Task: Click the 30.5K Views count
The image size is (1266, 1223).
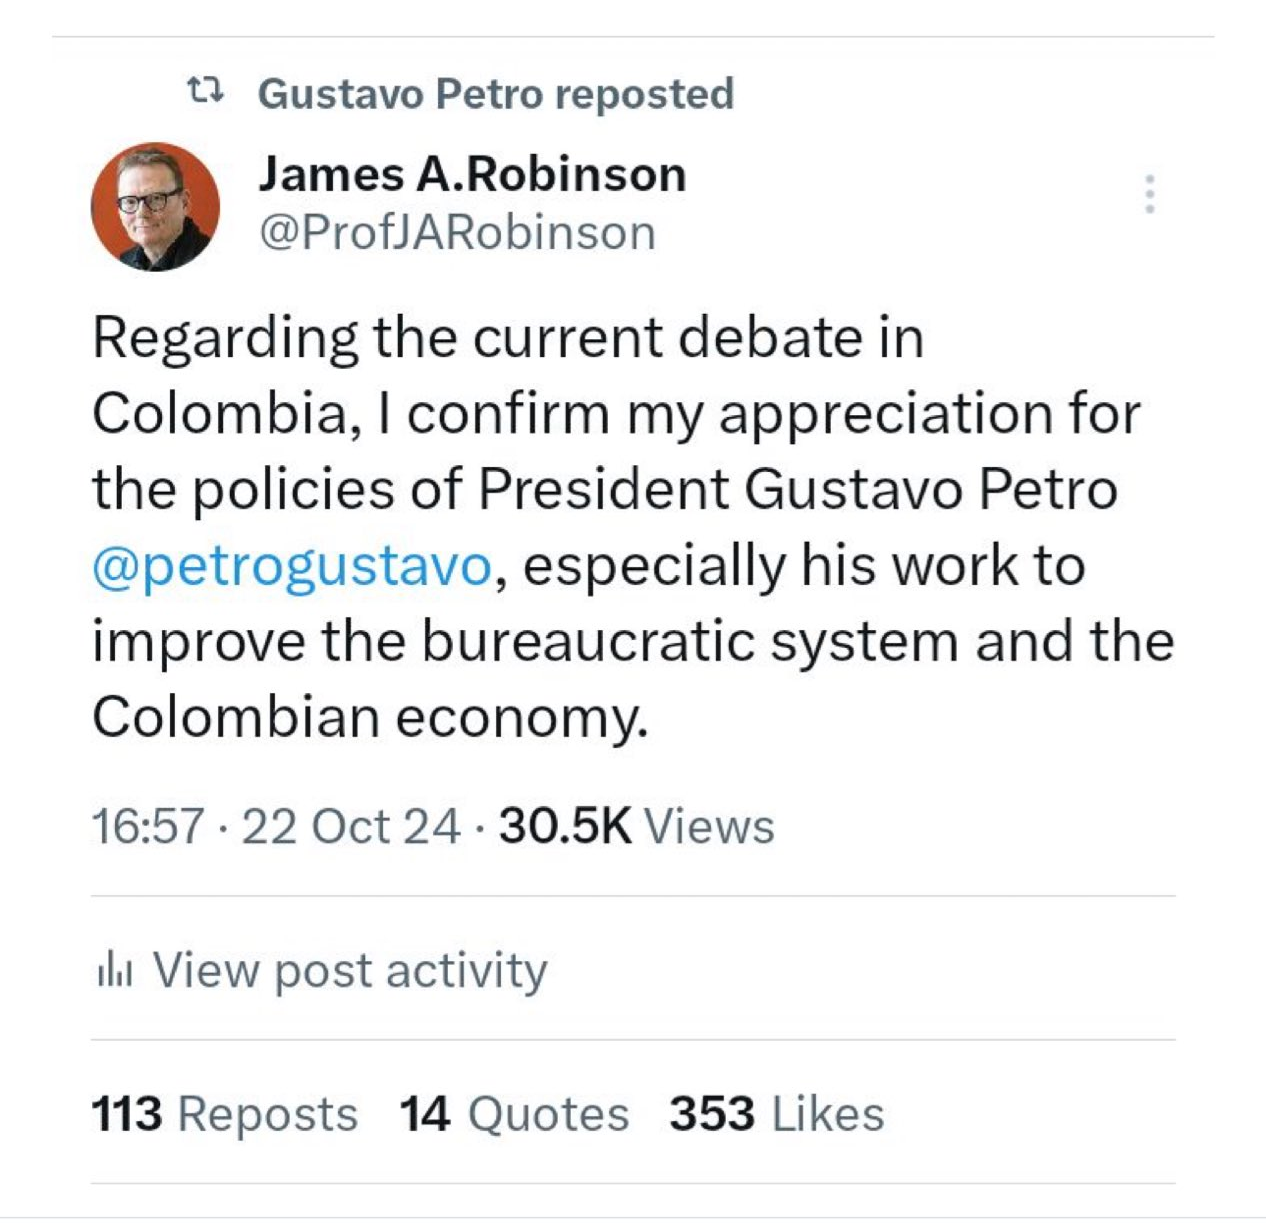Action: (x=565, y=827)
